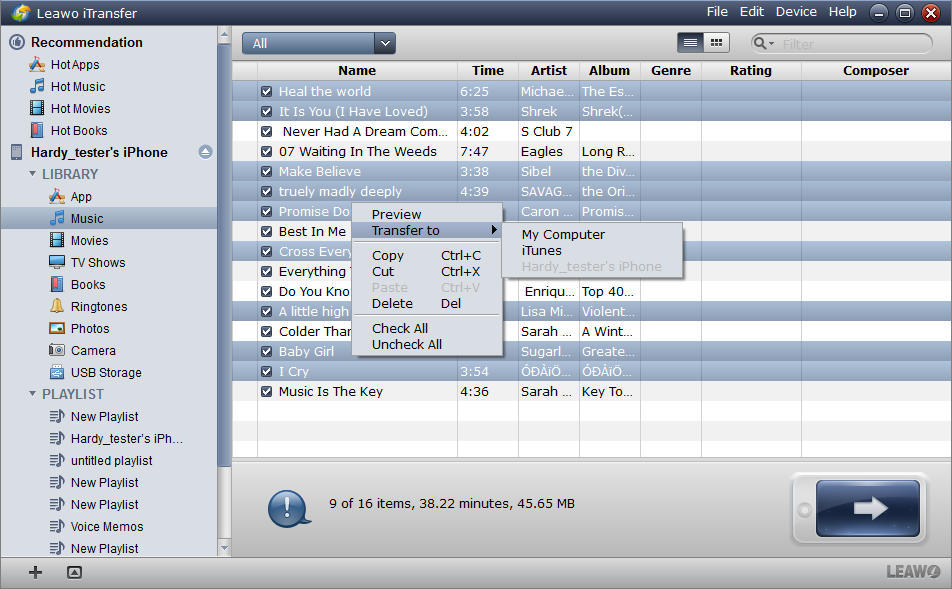Click the filter magnifier icon
The image size is (952, 589).
coord(759,43)
